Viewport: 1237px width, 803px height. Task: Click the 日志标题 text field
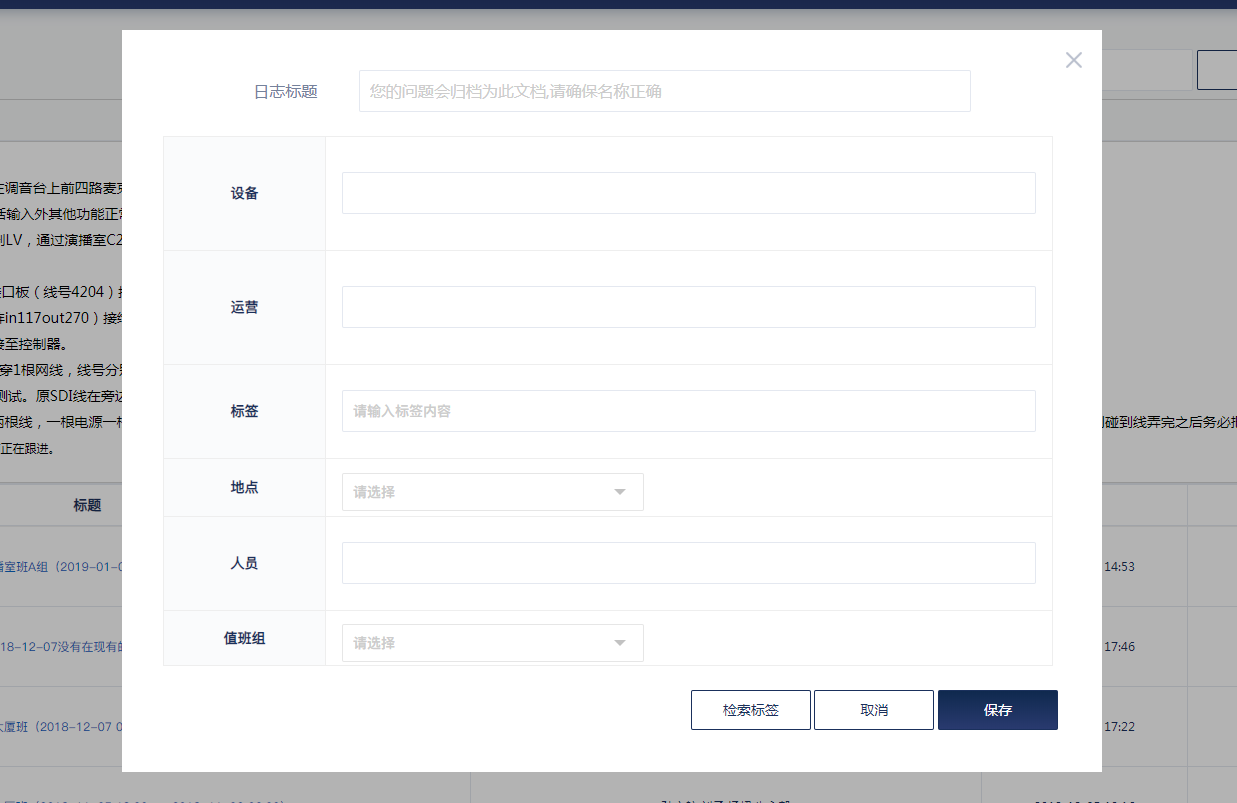[664, 91]
